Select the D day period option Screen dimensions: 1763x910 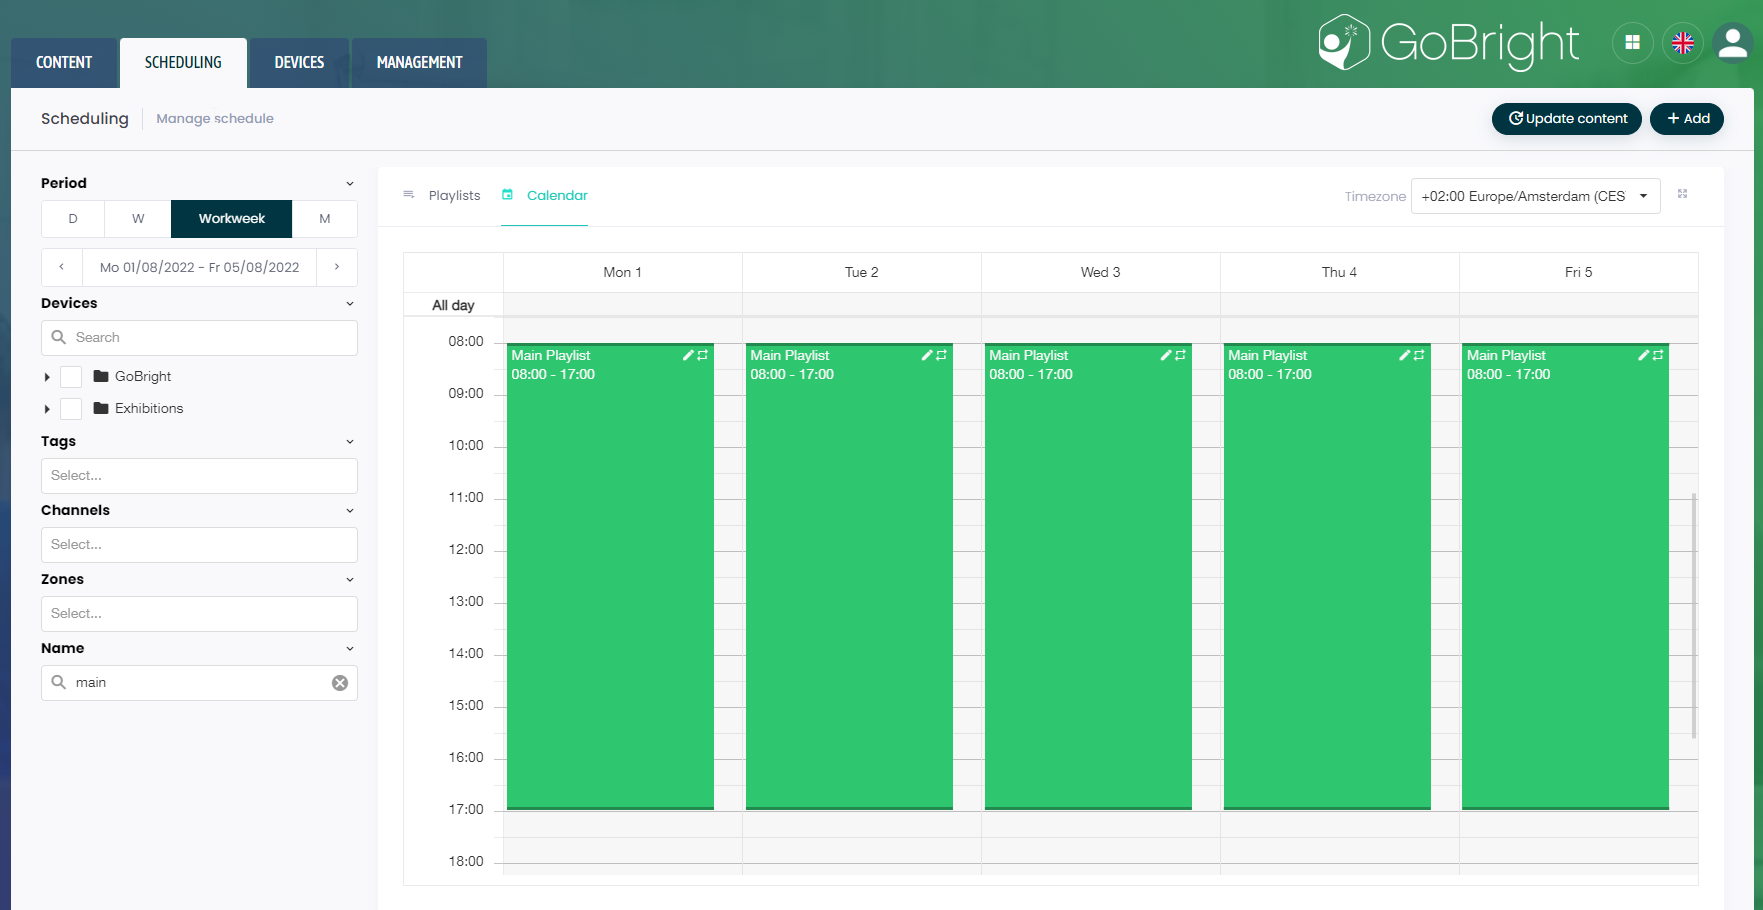pos(73,218)
